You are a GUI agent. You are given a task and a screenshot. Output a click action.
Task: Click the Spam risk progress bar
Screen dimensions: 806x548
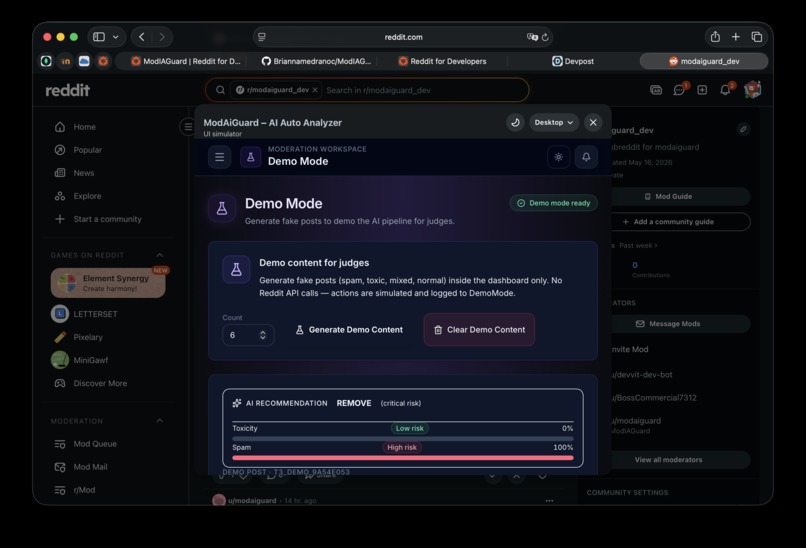(402, 458)
